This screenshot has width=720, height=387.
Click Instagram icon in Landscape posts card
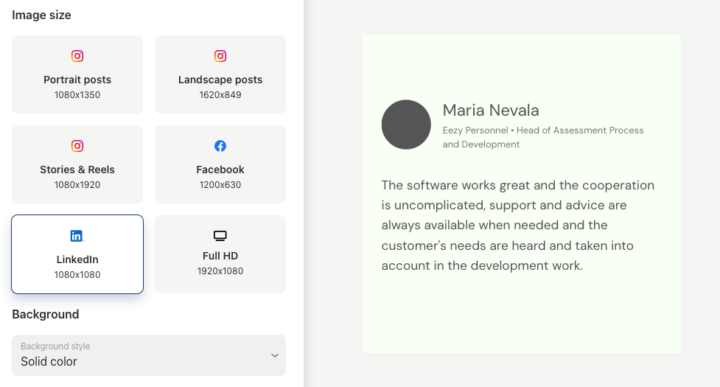pos(220,56)
